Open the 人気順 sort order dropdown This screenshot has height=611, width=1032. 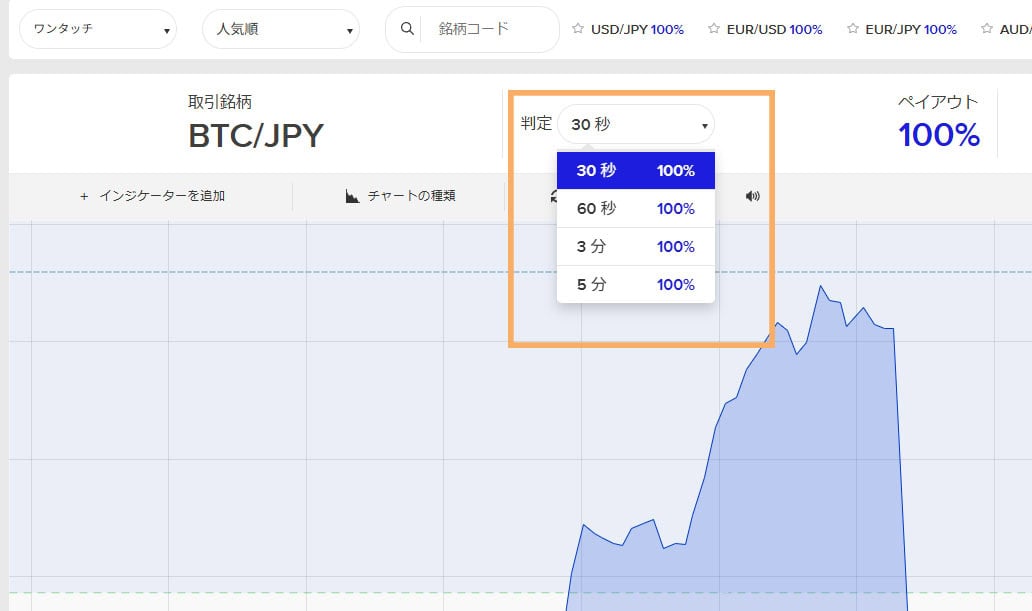pos(281,29)
